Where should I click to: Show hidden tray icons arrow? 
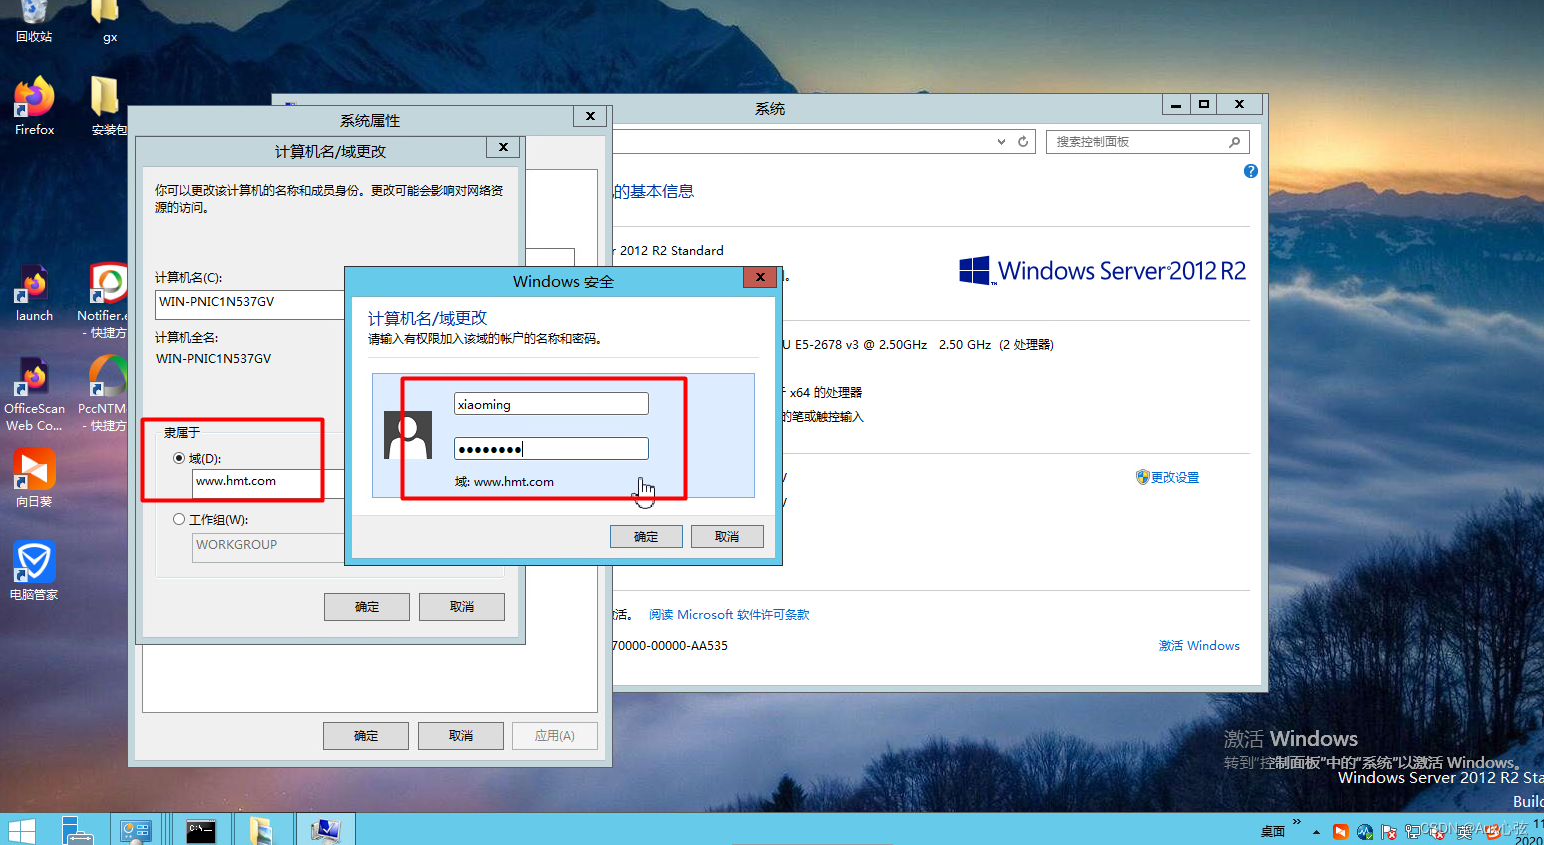1316,832
